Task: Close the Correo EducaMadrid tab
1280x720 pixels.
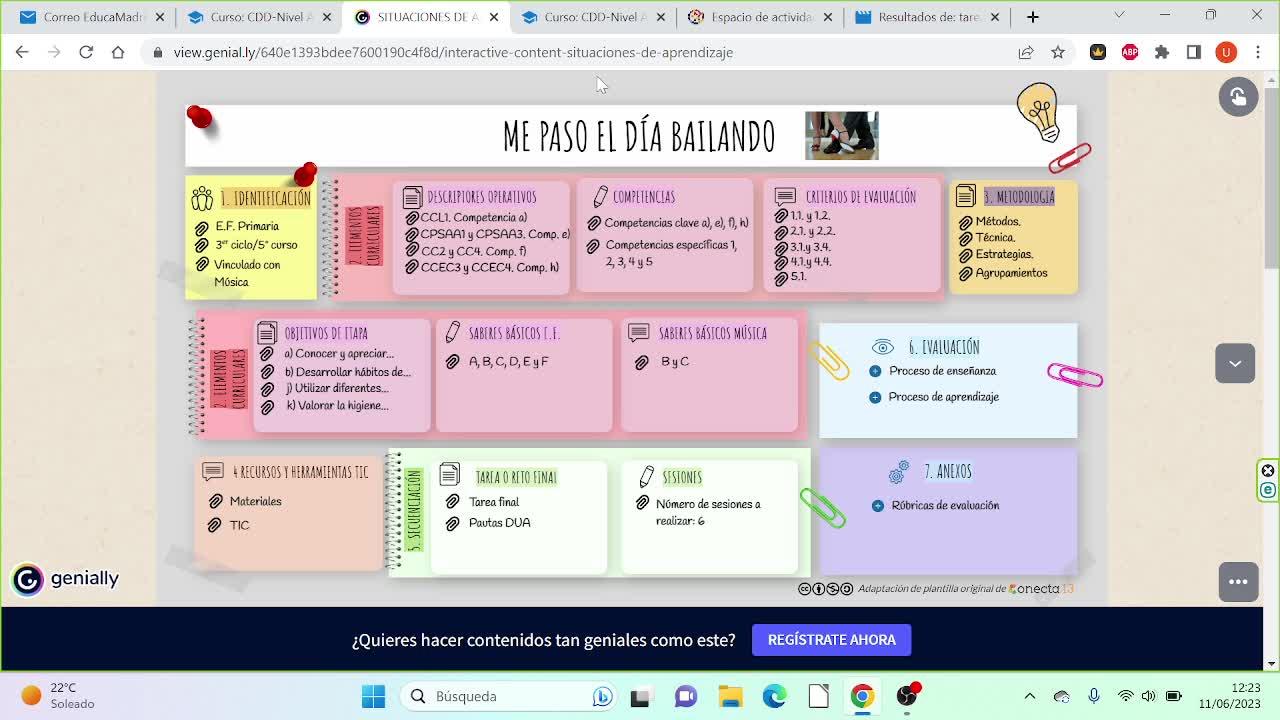Action: (159, 17)
